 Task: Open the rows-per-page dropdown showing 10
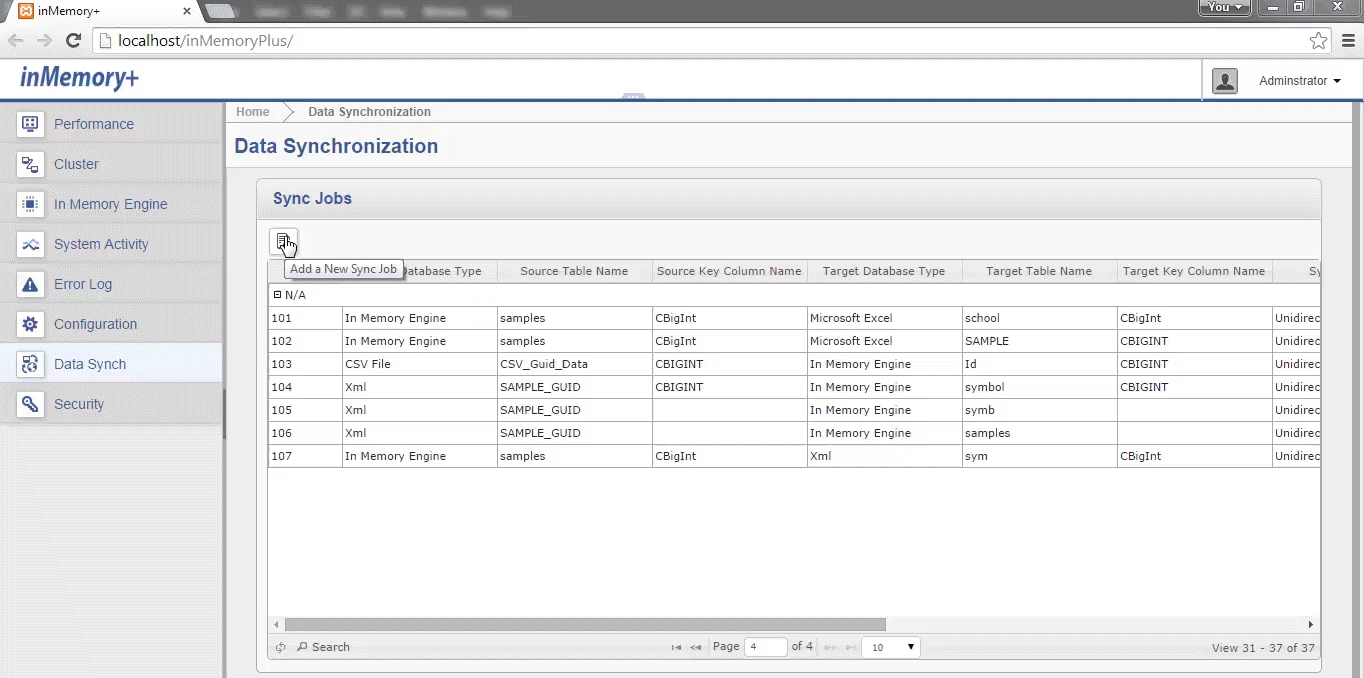point(891,647)
